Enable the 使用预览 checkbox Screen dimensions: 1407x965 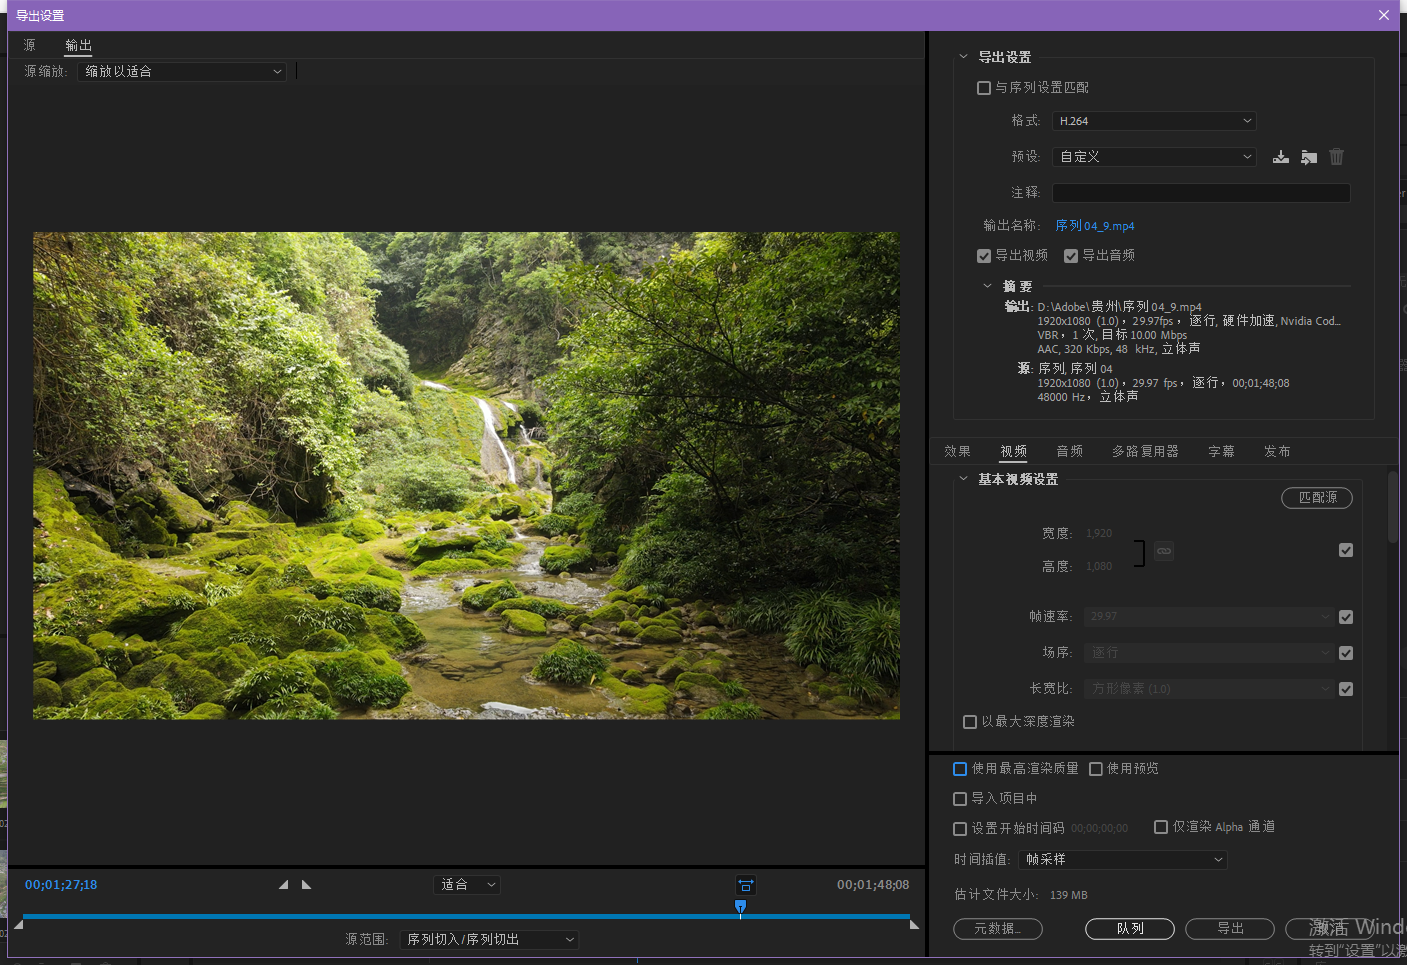[x=1096, y=769]
